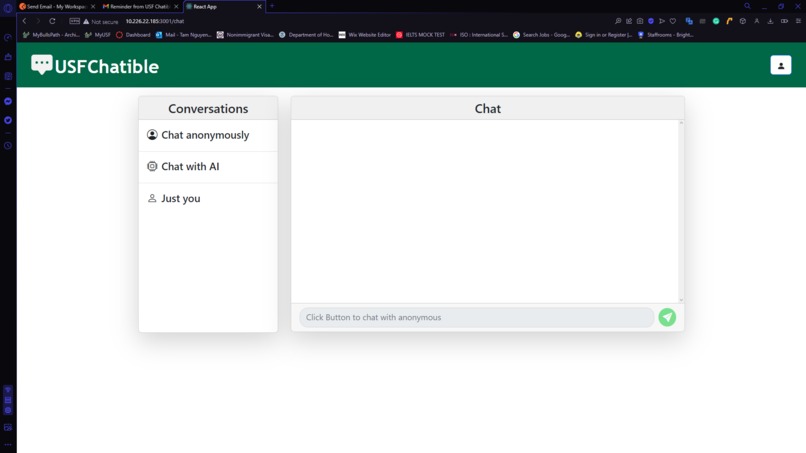Go back in browser history
Screen dimensions: 806x453
coord(24,21)
